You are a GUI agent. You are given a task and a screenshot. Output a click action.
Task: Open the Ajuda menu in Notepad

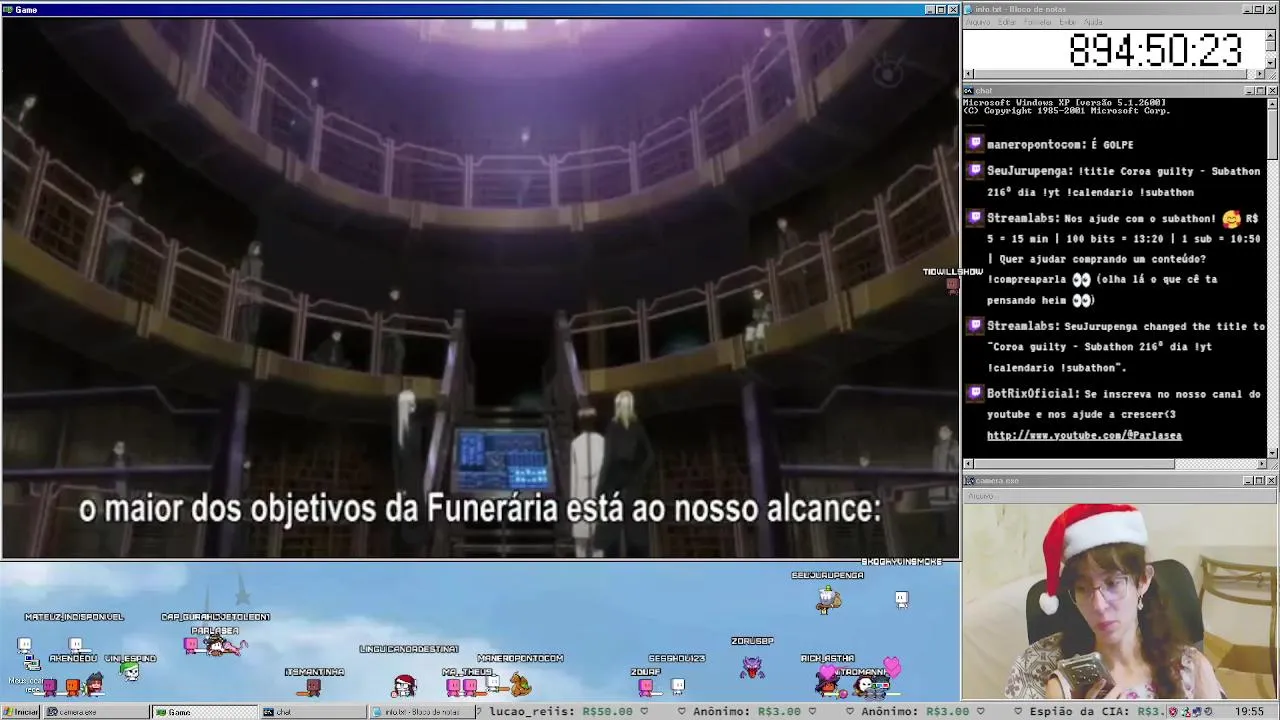tap(1094, 22)
